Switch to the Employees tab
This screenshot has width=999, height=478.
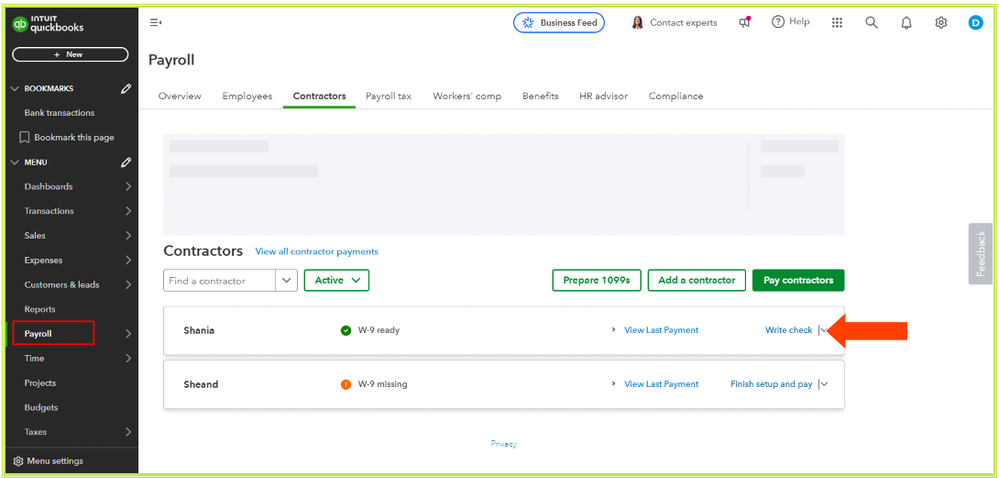(247, 96)
